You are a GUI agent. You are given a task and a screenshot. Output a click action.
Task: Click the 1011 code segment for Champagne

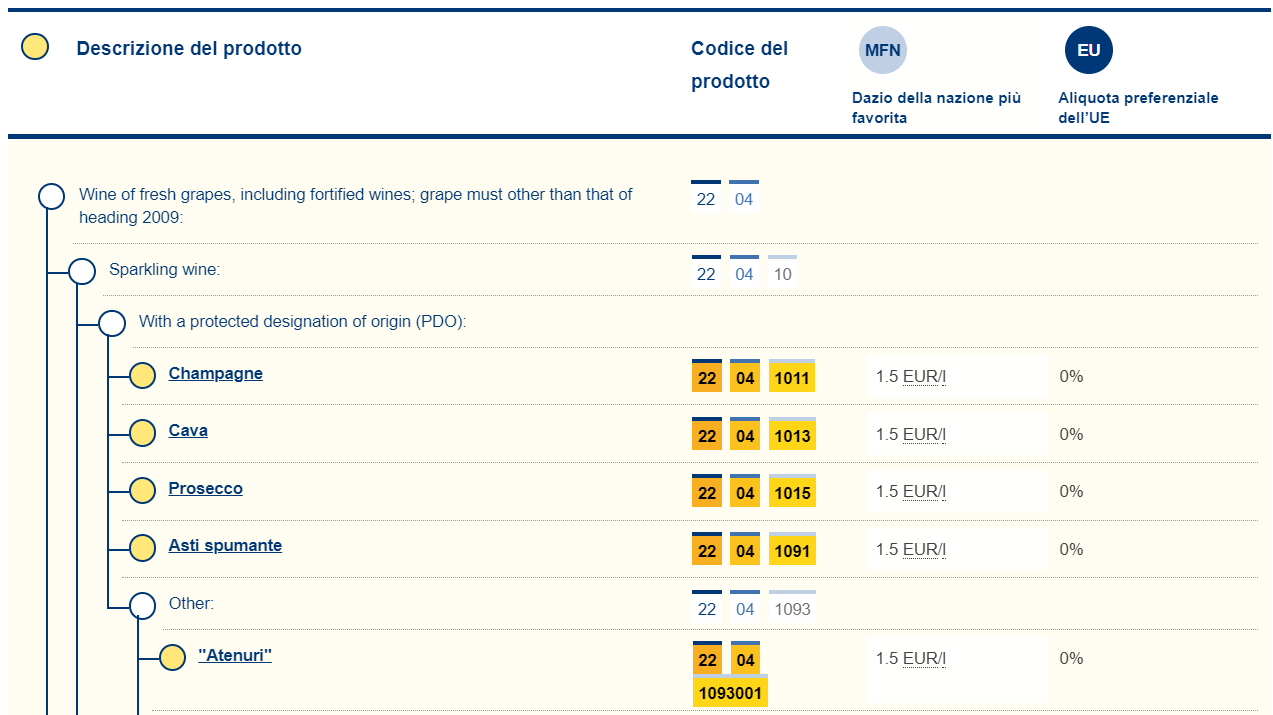(792, 379)
